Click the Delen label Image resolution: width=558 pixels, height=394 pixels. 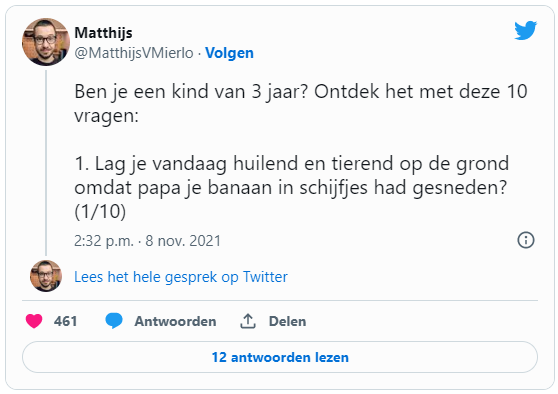[287, 321]
